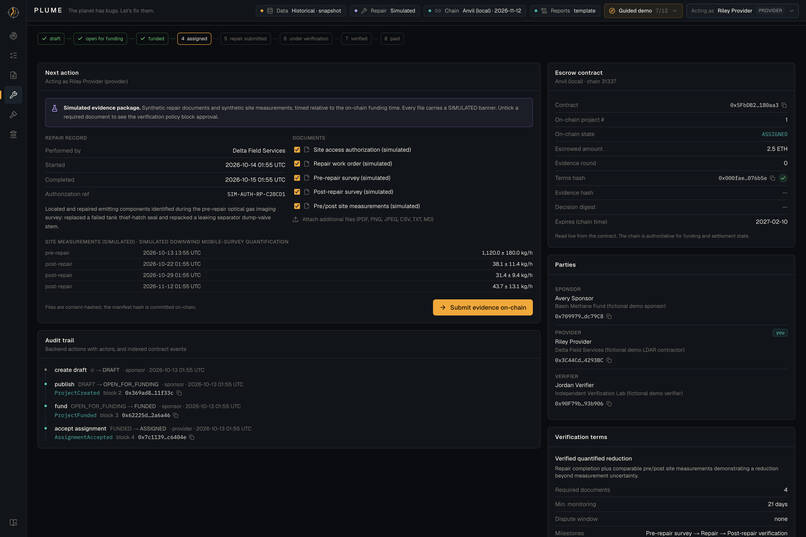This screenshot has width=806, height=537.
Task: Click the PLUME app title
Action: [x=48, y=11]
